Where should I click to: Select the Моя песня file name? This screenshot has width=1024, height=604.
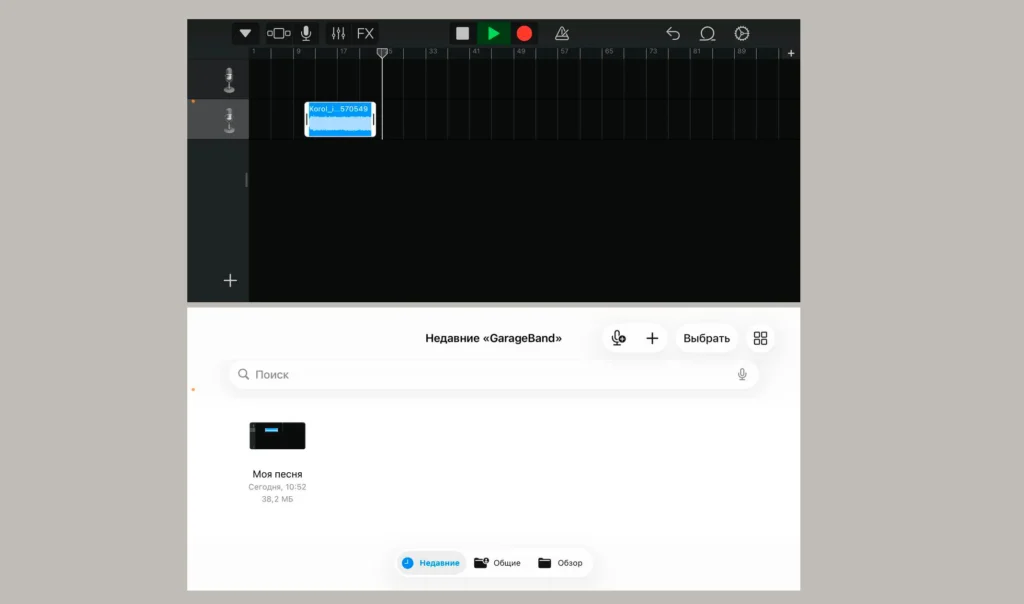[x=277, y=474]
